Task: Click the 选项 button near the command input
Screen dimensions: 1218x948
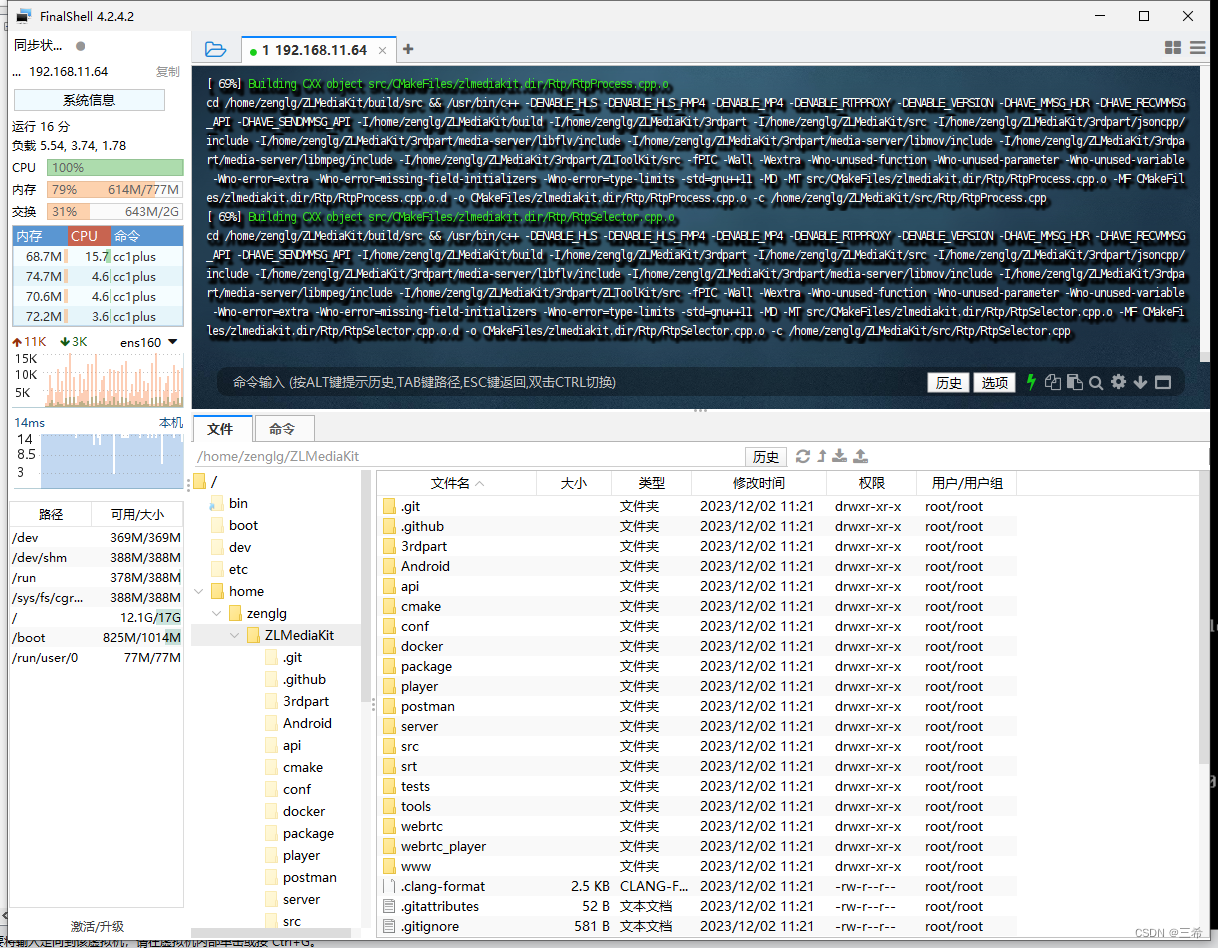Action: tap(994, 383)
